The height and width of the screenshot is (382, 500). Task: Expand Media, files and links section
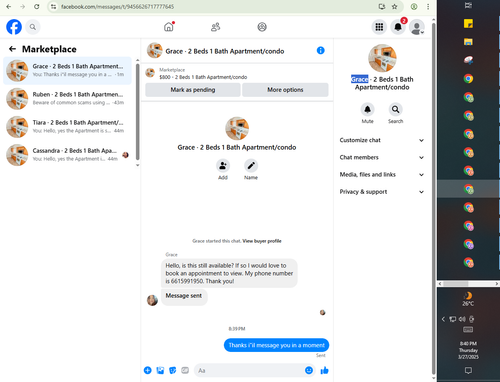(382, 175)
